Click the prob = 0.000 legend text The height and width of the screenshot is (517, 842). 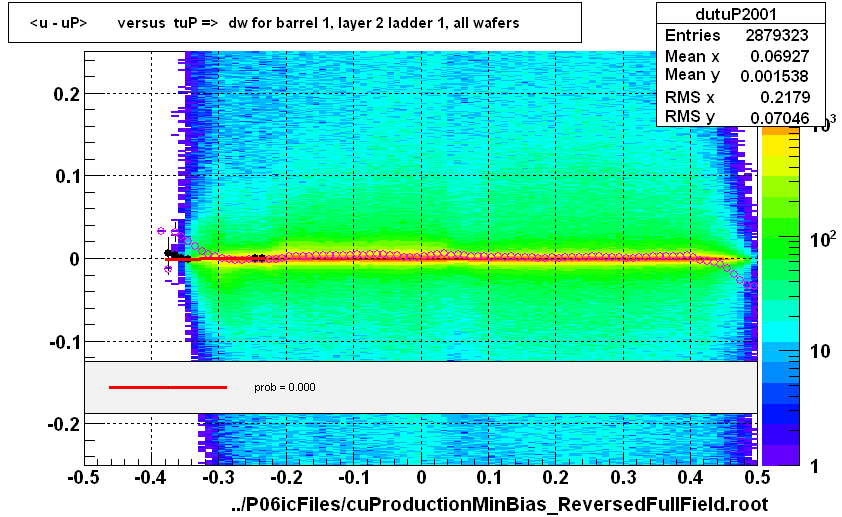[x=285, y=387]
